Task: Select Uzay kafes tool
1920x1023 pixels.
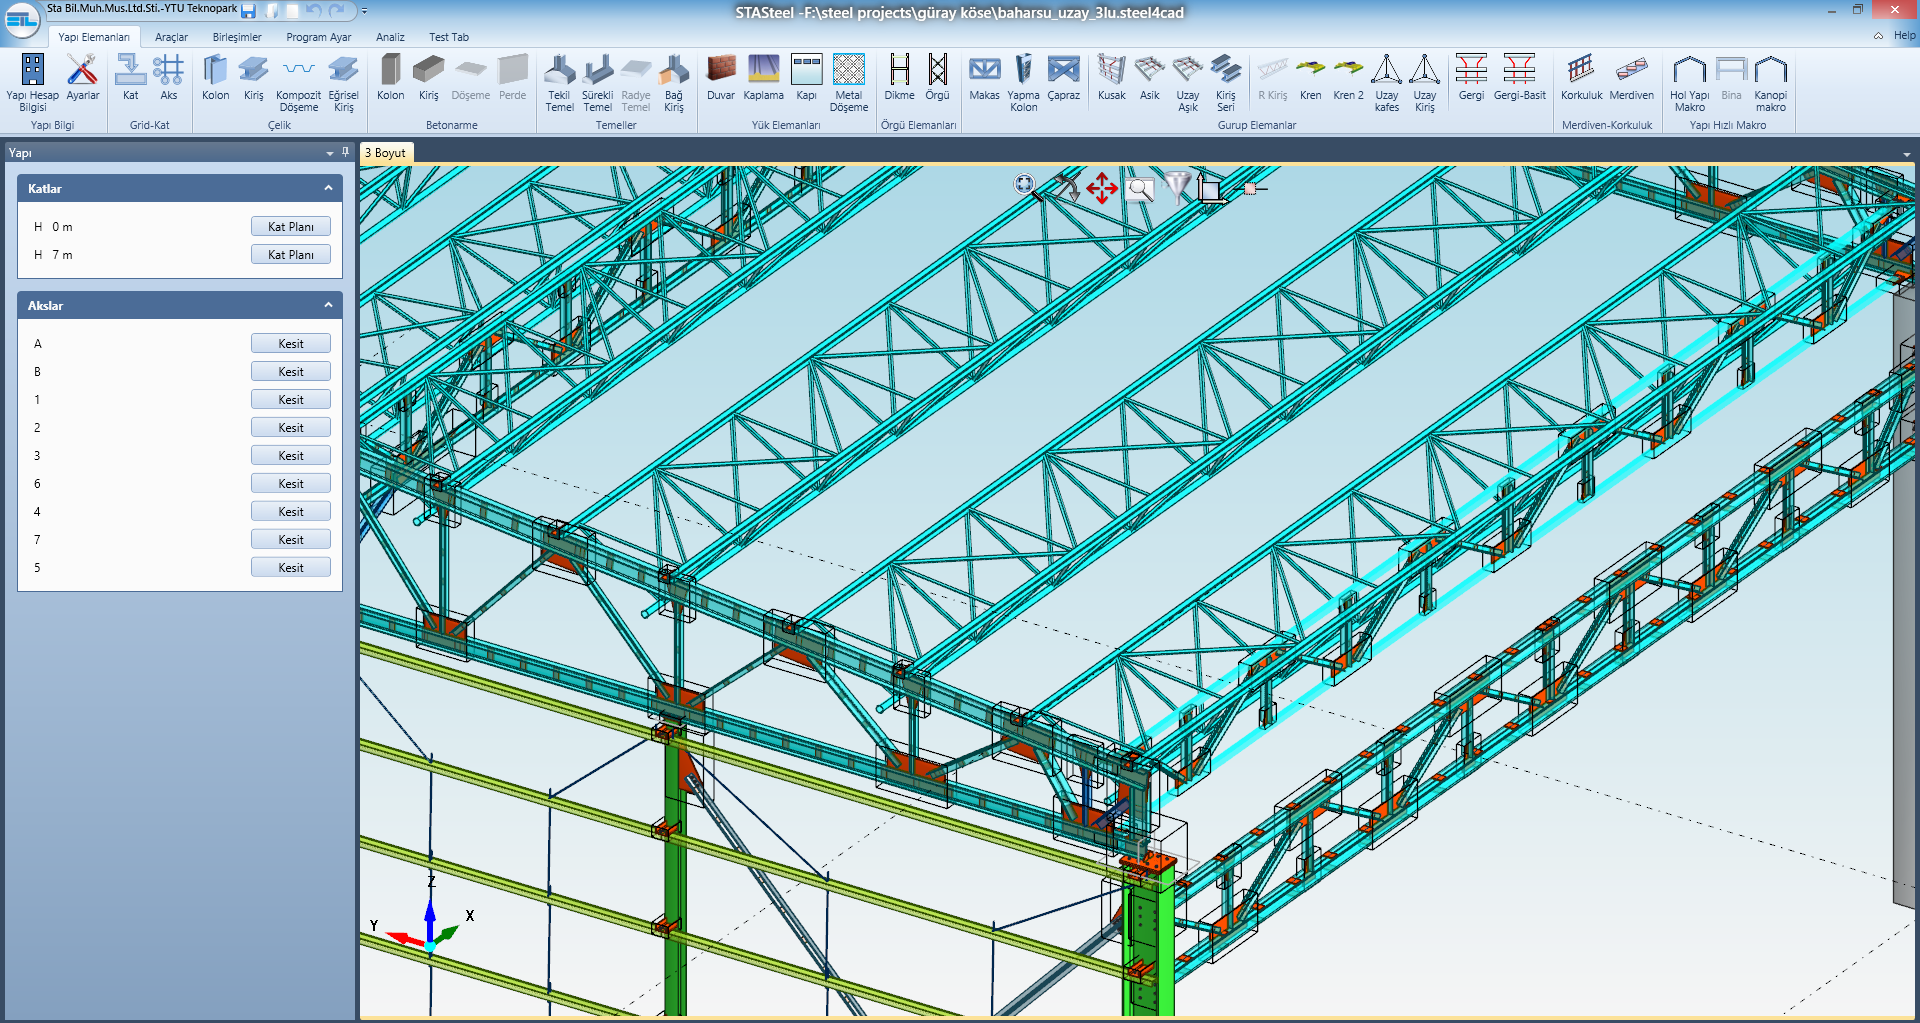Action: [1386, 83]
